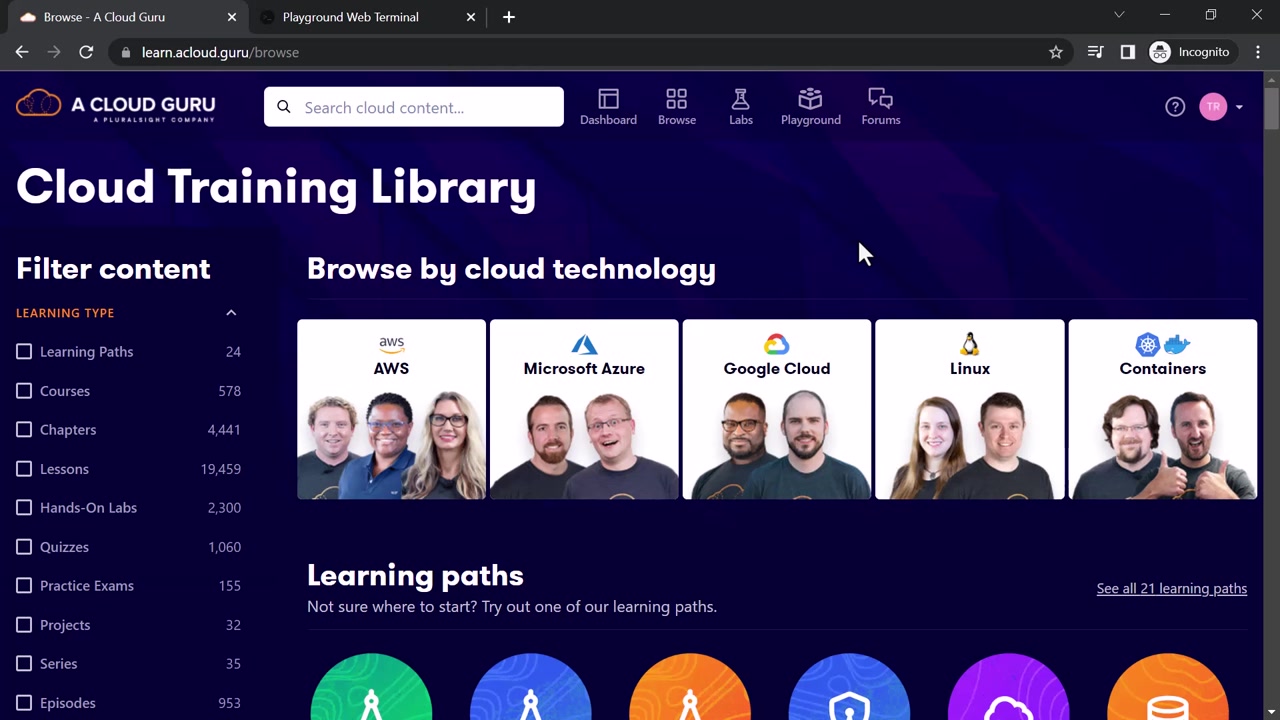Image resolution: width=1280 pixels, height=720 pixels.
Task: Switch to the Playground Web Terminal tab
Action: pos(368,17)
